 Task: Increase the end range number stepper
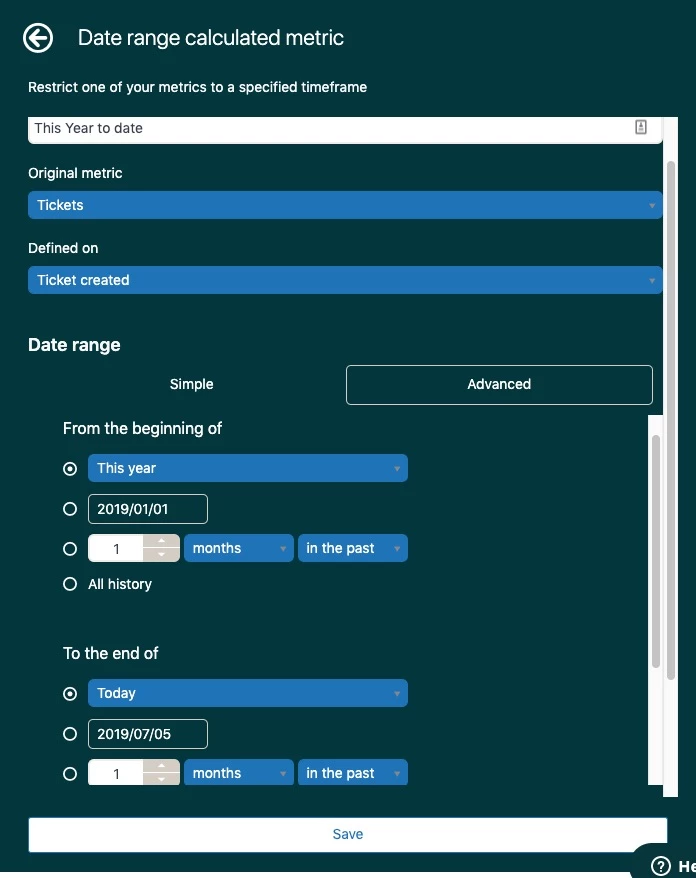tap(161, 766)
